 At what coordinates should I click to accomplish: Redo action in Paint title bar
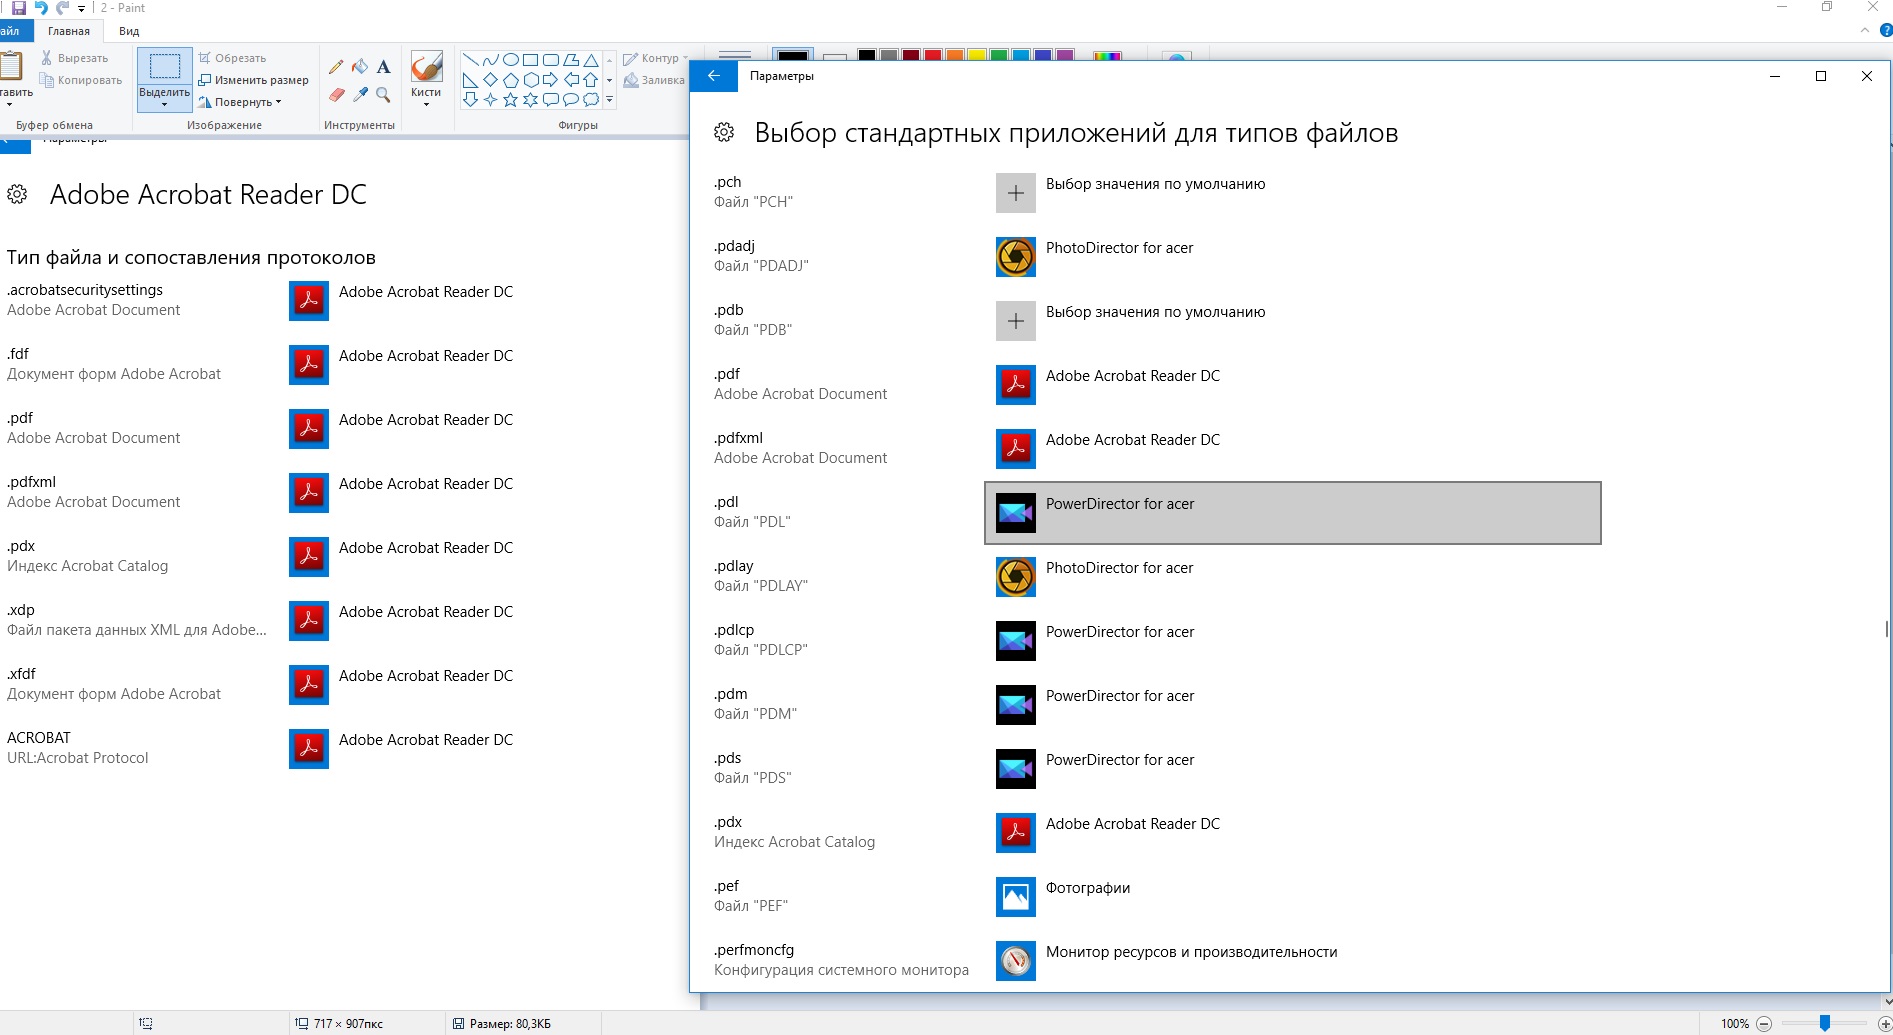[x=63, y=8]
